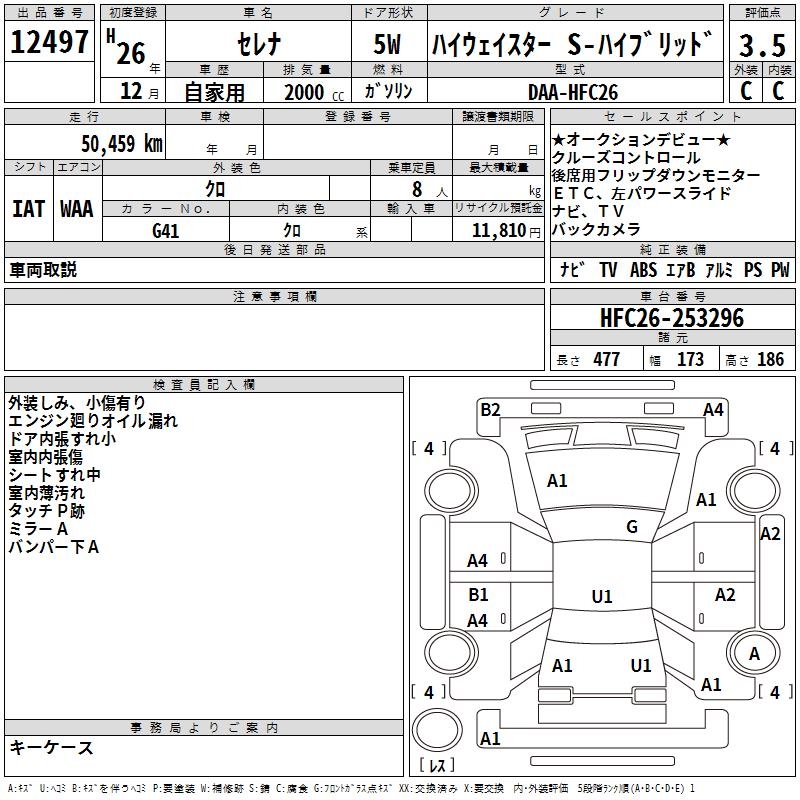Click displacement value 2000 cc
The image size is (800, 800).
click(x=314, y=92)
